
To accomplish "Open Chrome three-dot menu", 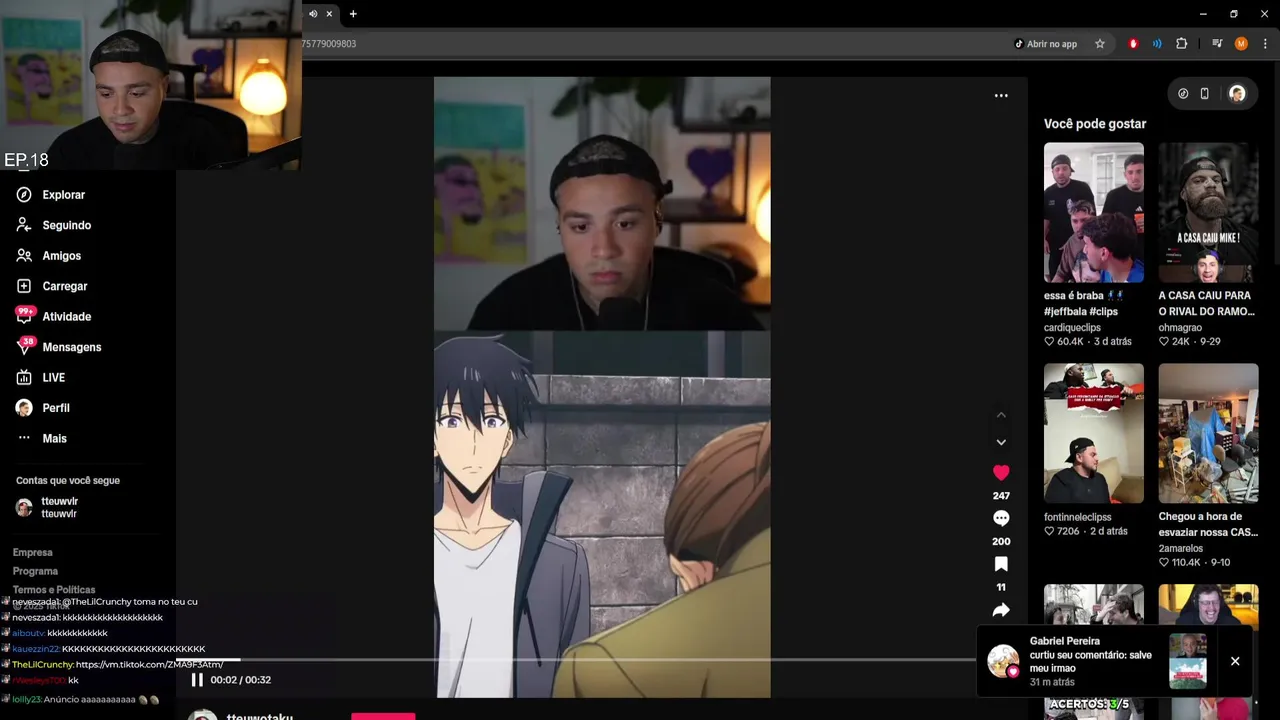I will [x=1266, y=44].
